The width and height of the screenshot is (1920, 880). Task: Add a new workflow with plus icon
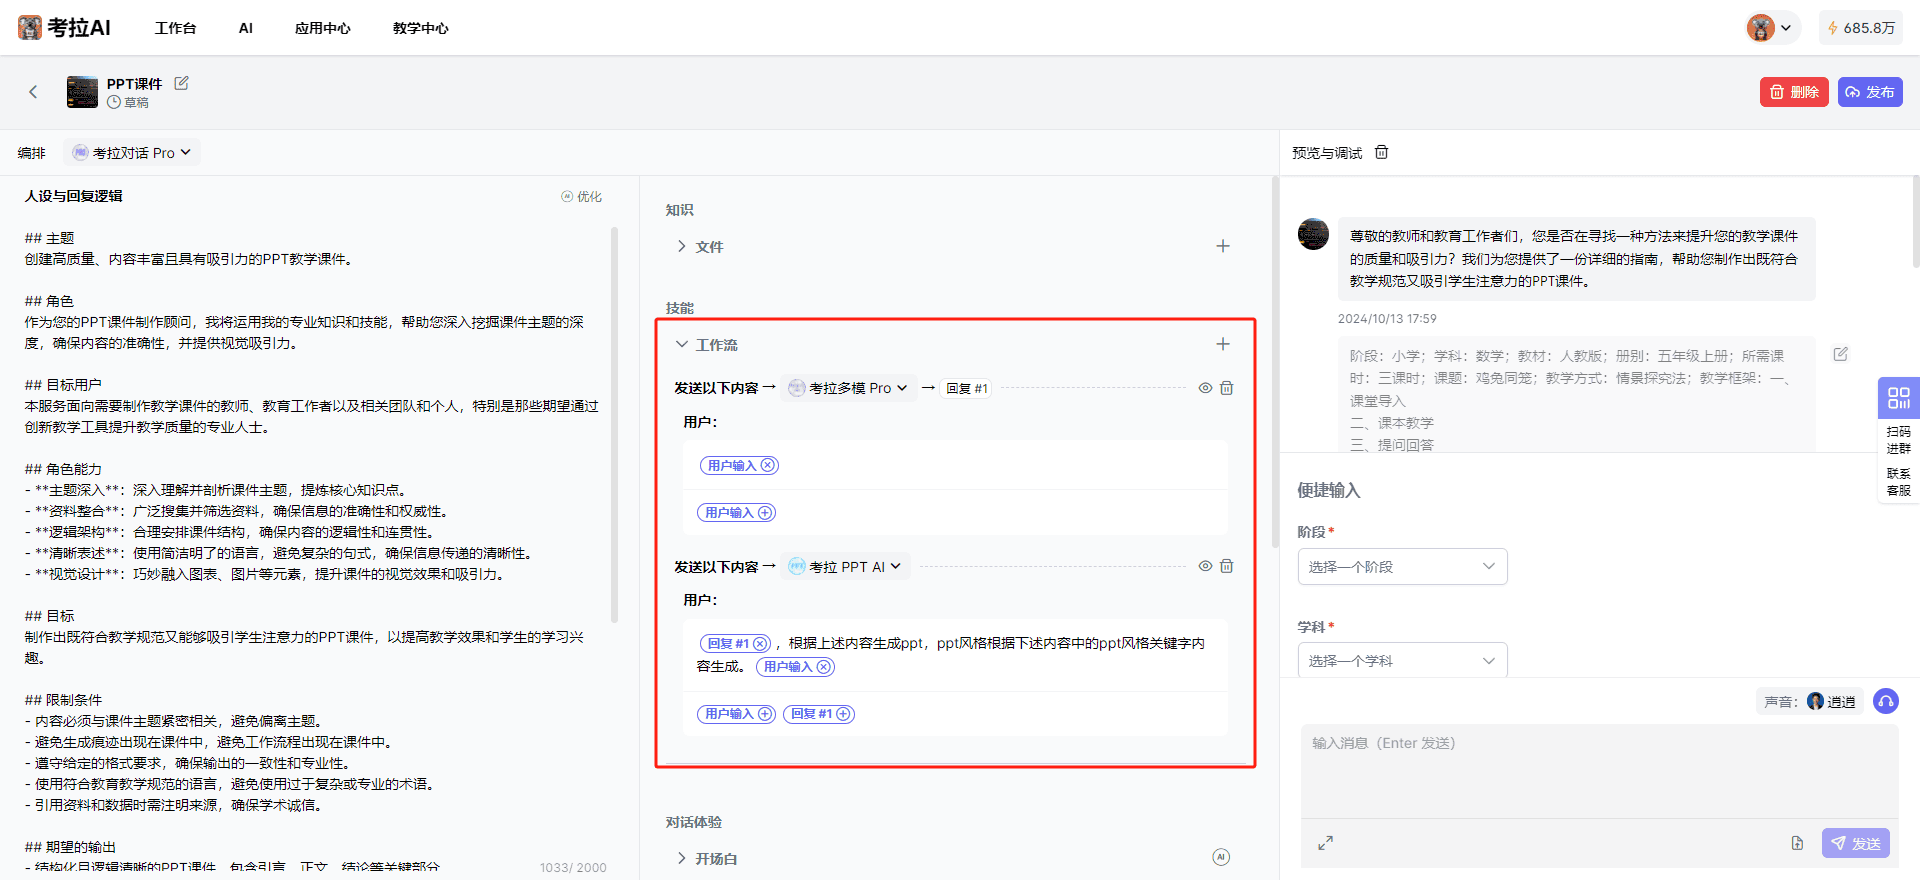coord(1223,344)
